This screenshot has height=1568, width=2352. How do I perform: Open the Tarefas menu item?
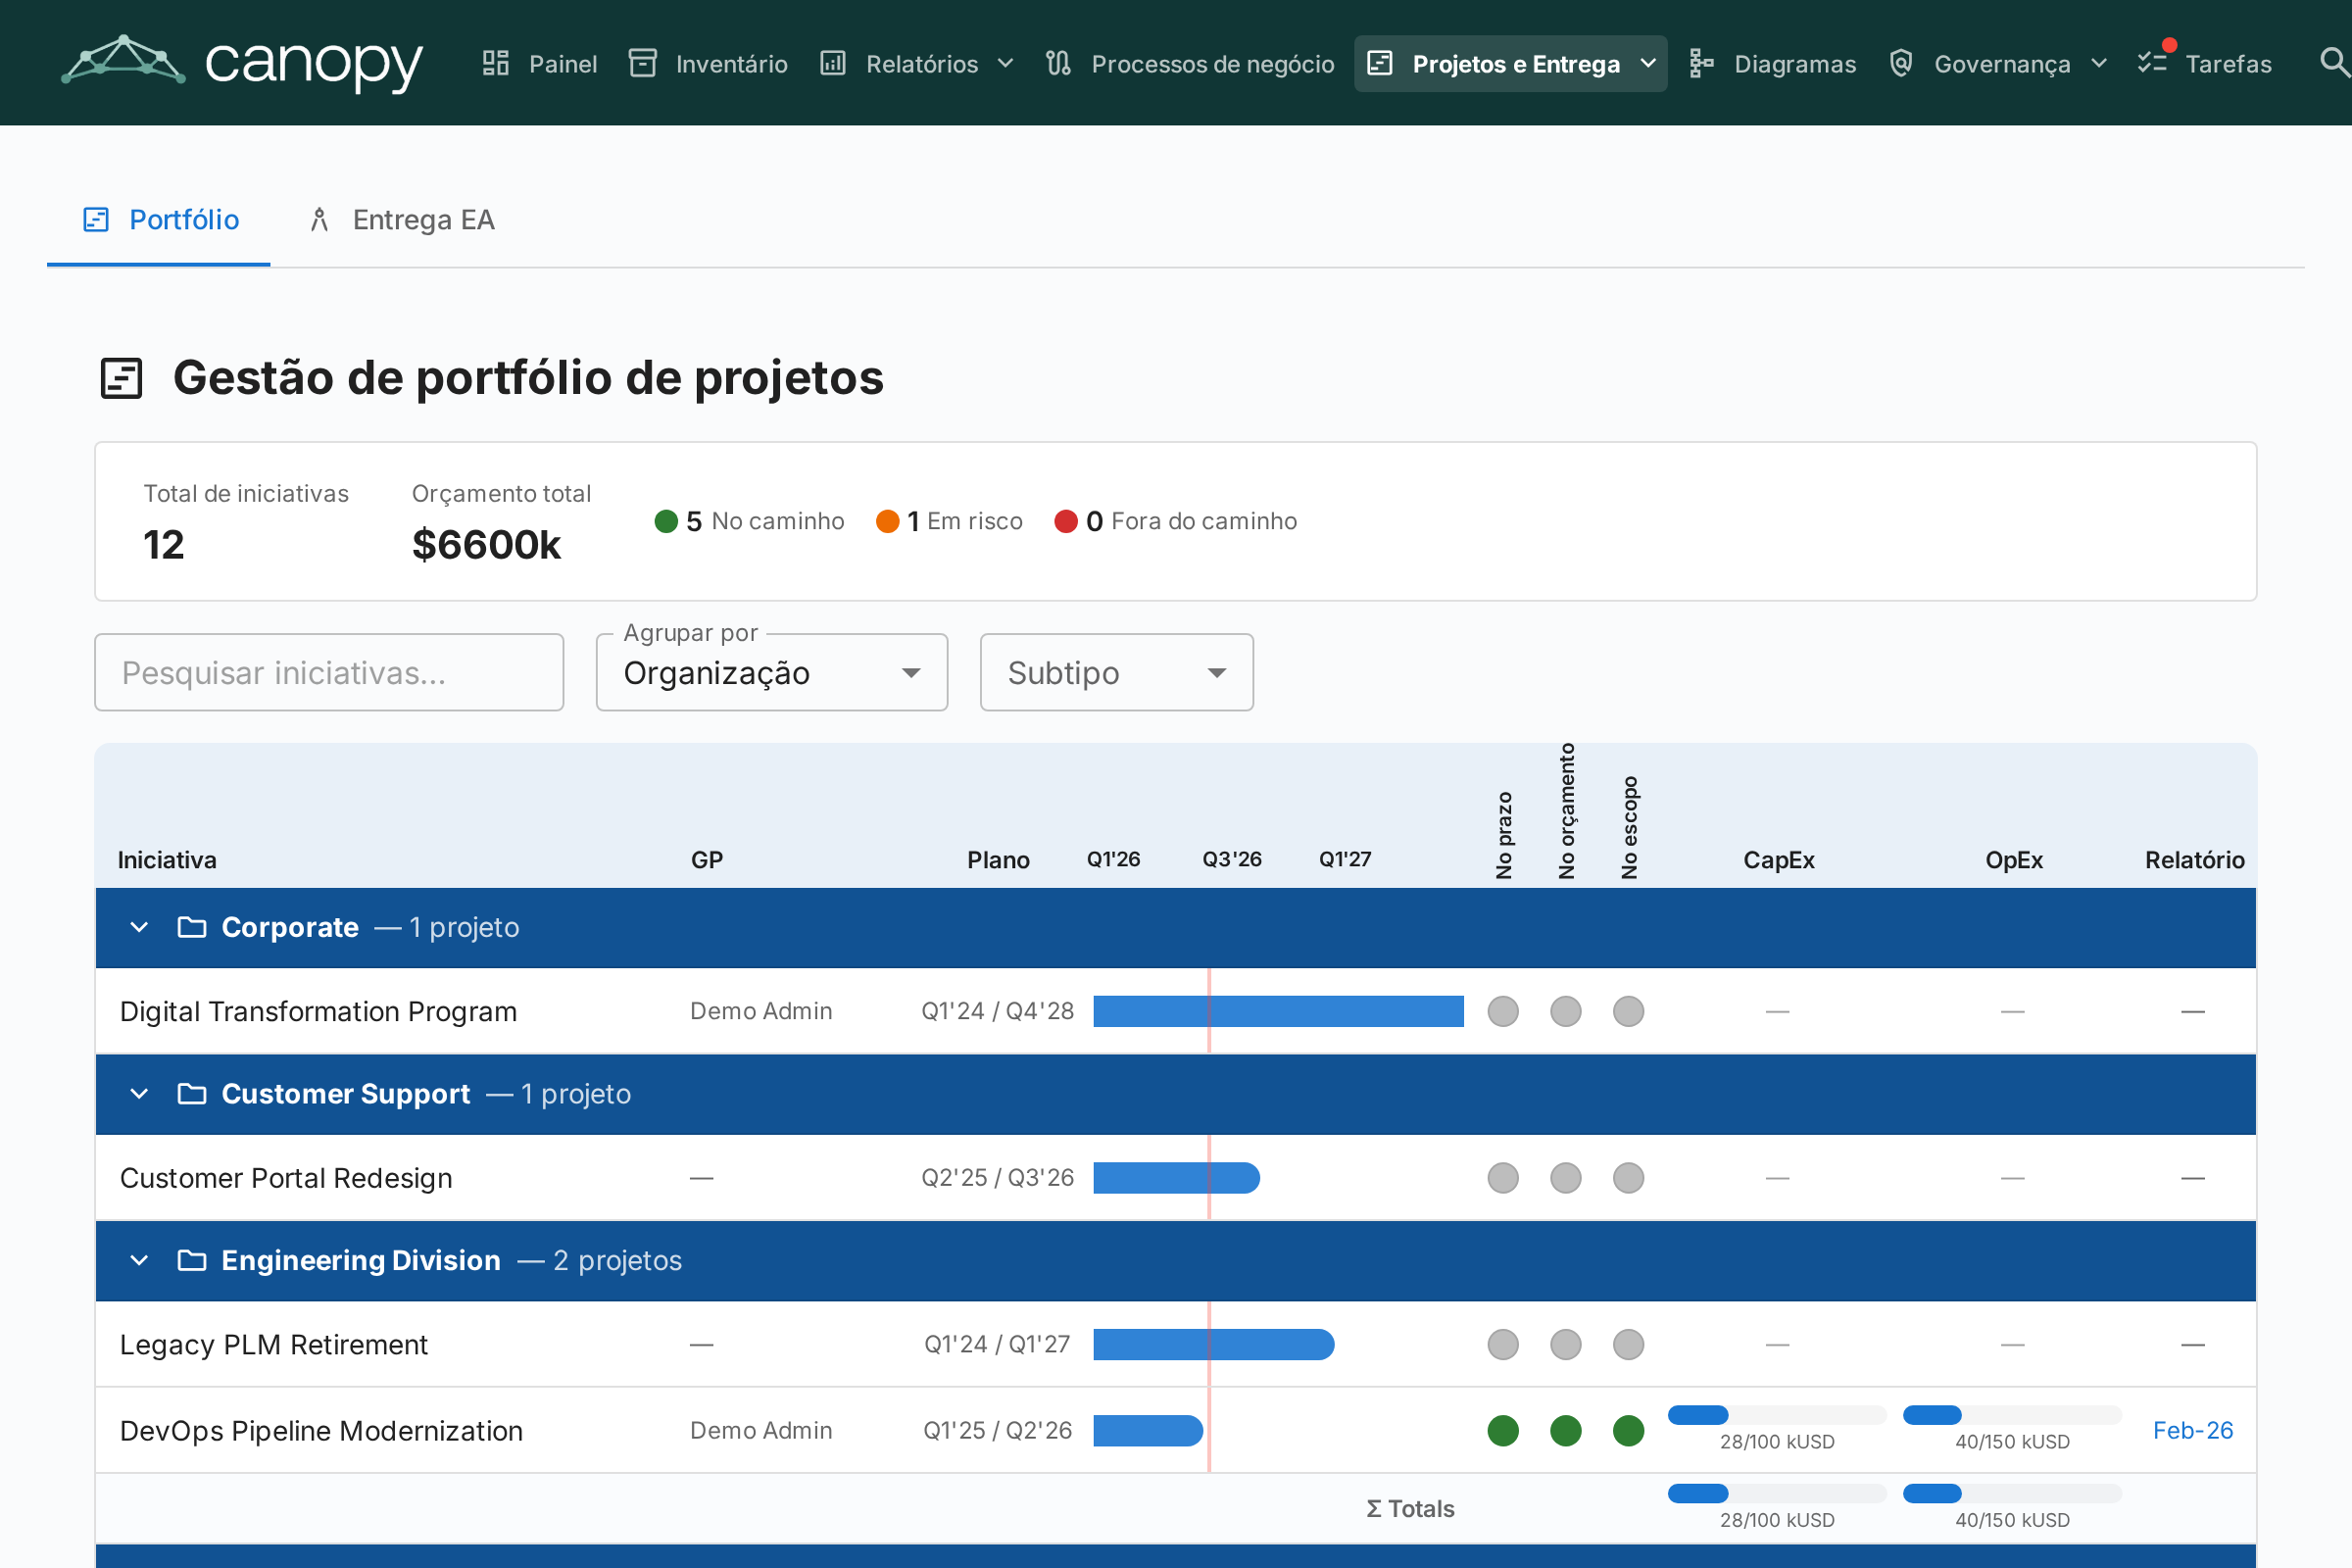[2205, 64]
